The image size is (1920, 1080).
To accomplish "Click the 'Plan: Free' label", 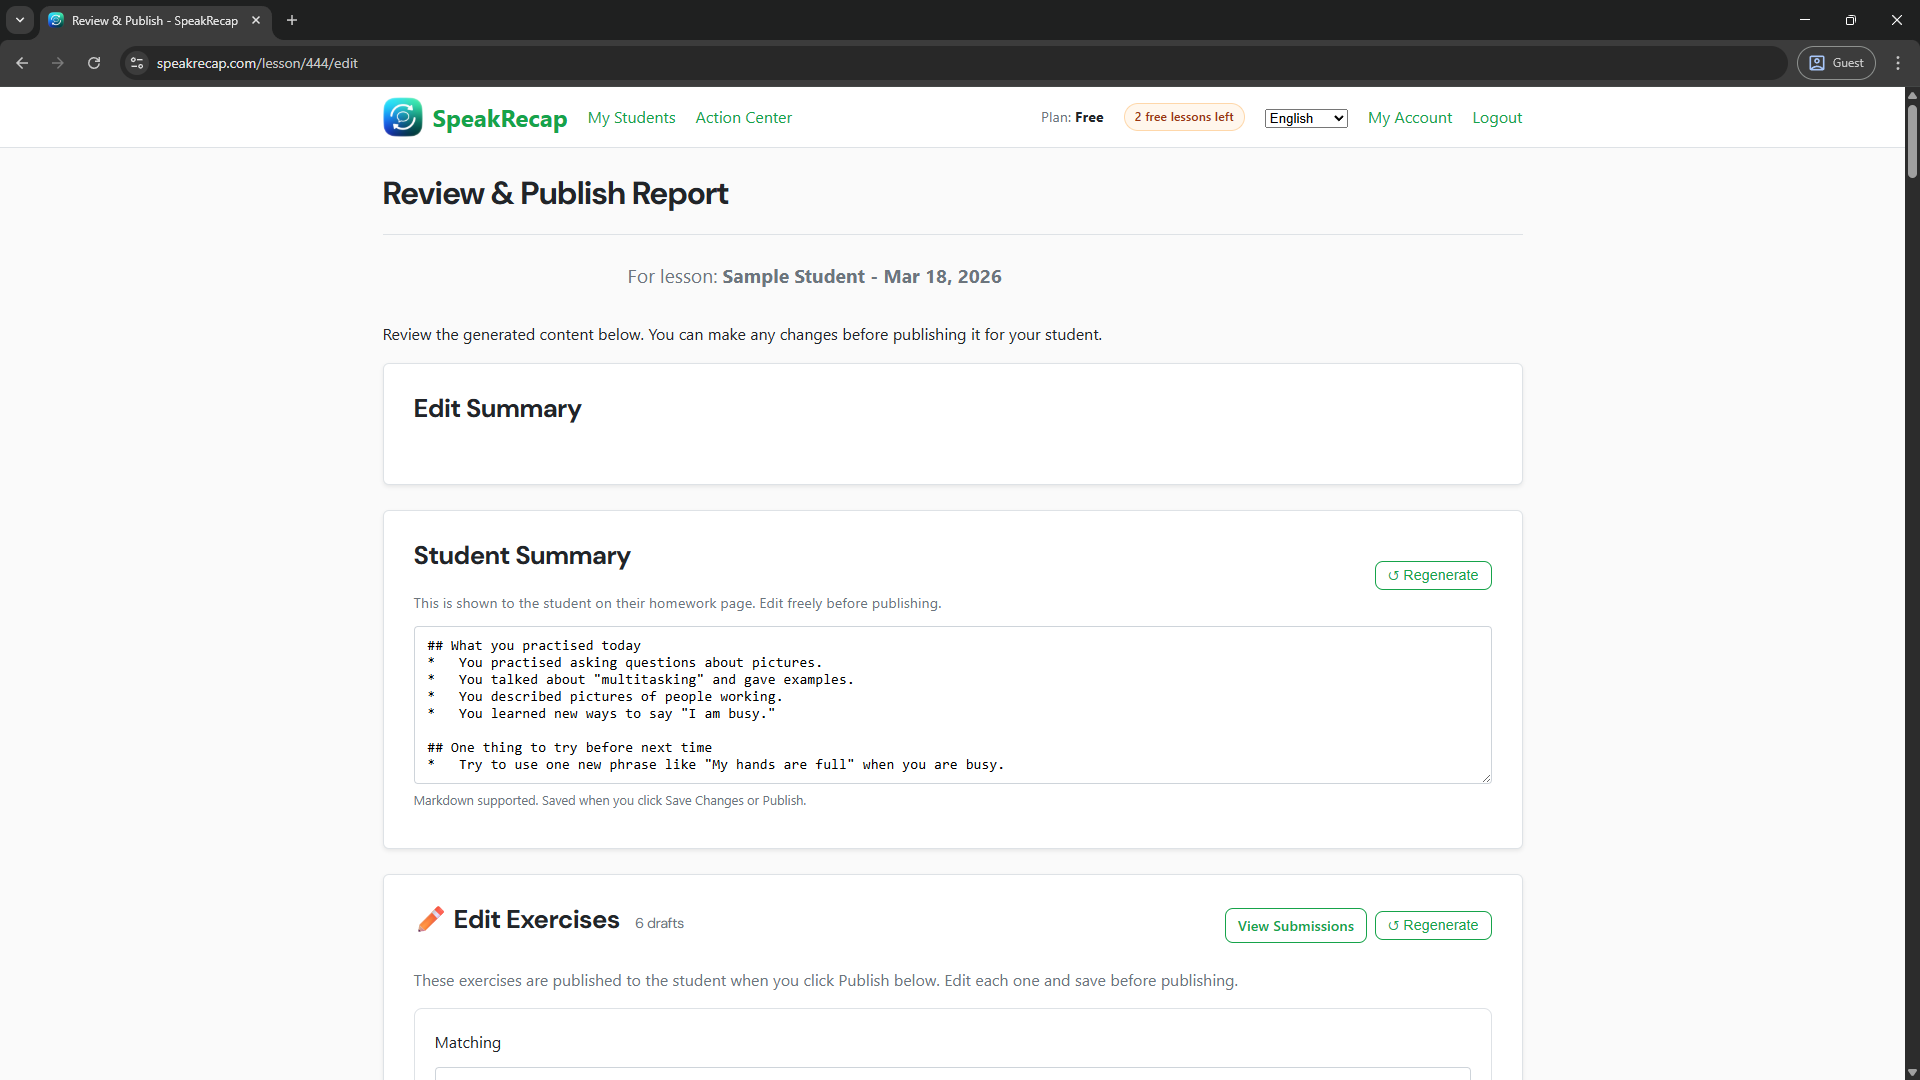I will tap(1071, 117).
